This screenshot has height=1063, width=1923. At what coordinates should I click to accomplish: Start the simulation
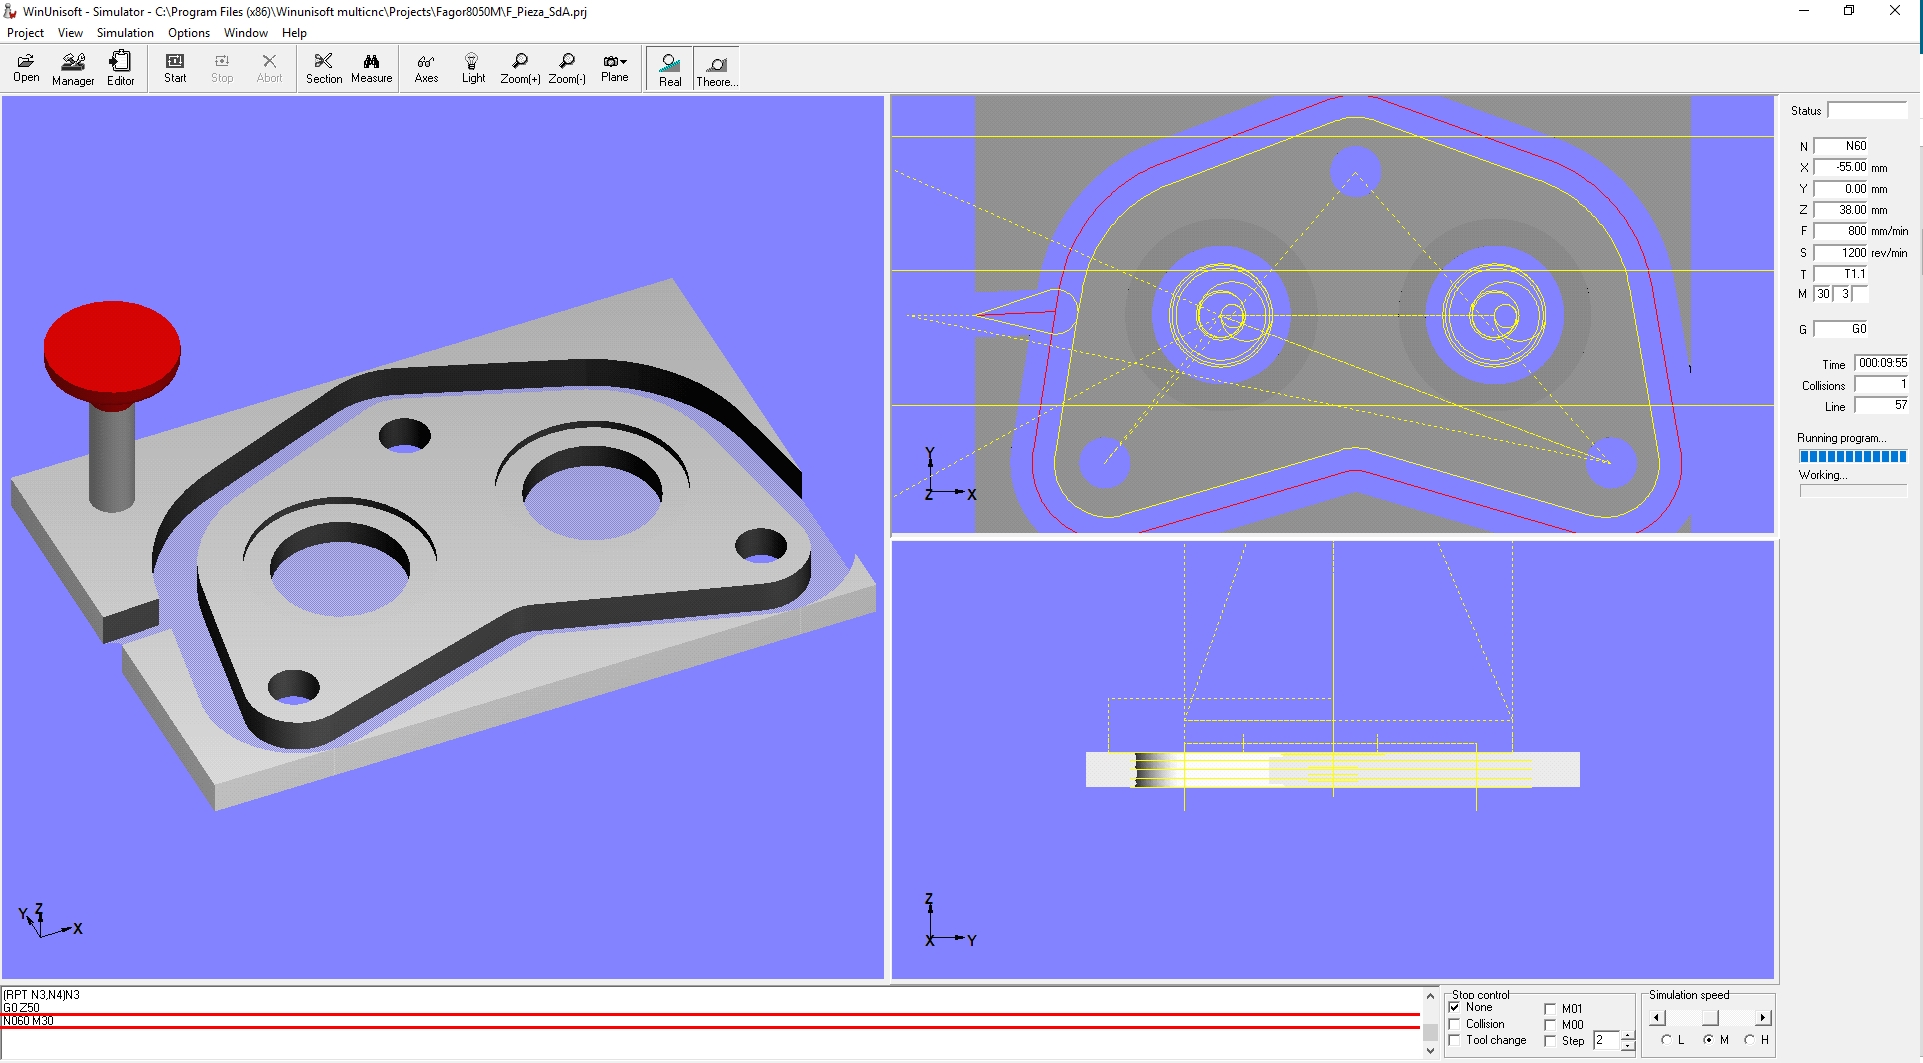tap(175, 68)
